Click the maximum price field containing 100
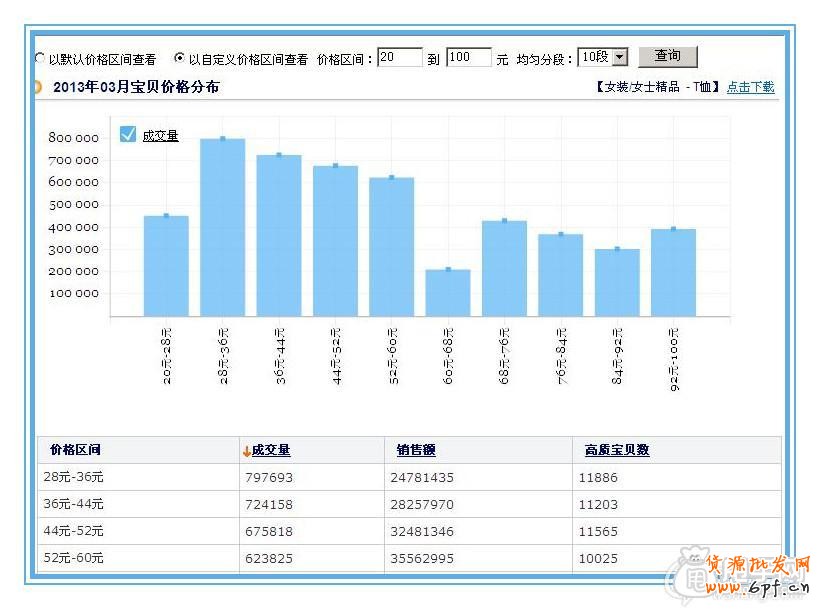820x609 pixels. click(x=468, y=58)
